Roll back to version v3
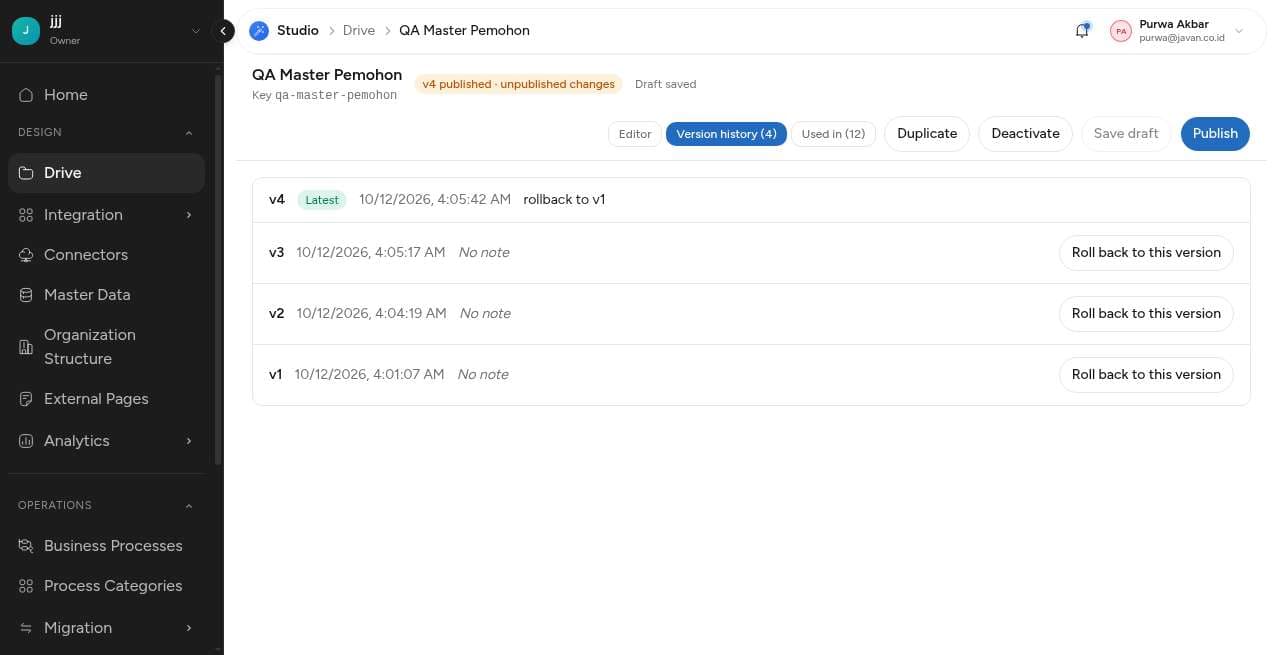This screenshot has width=1279, height=655. [x=1146, y=253]
